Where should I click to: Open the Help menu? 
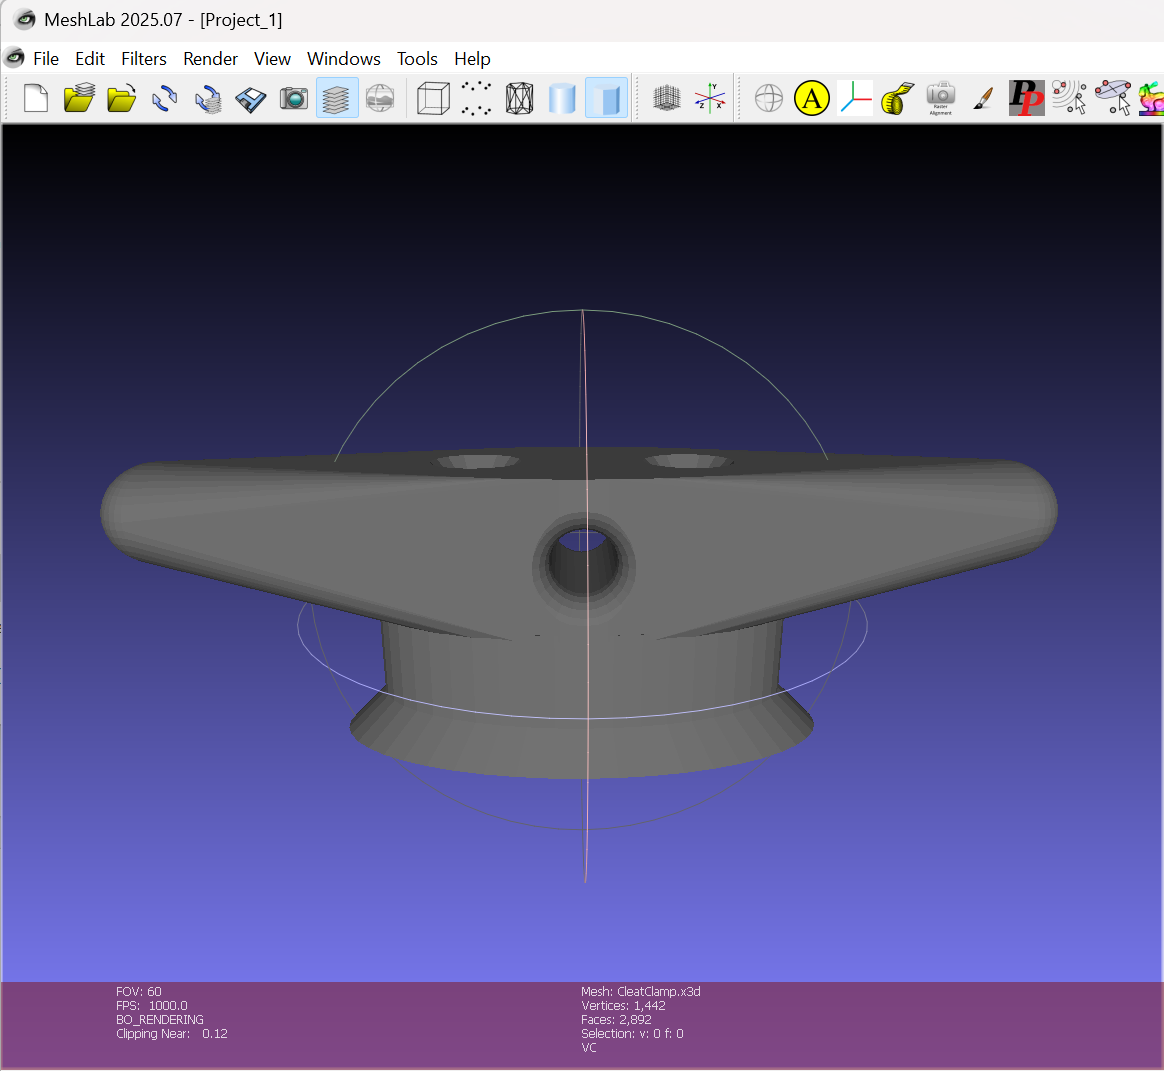coord(472,59)
